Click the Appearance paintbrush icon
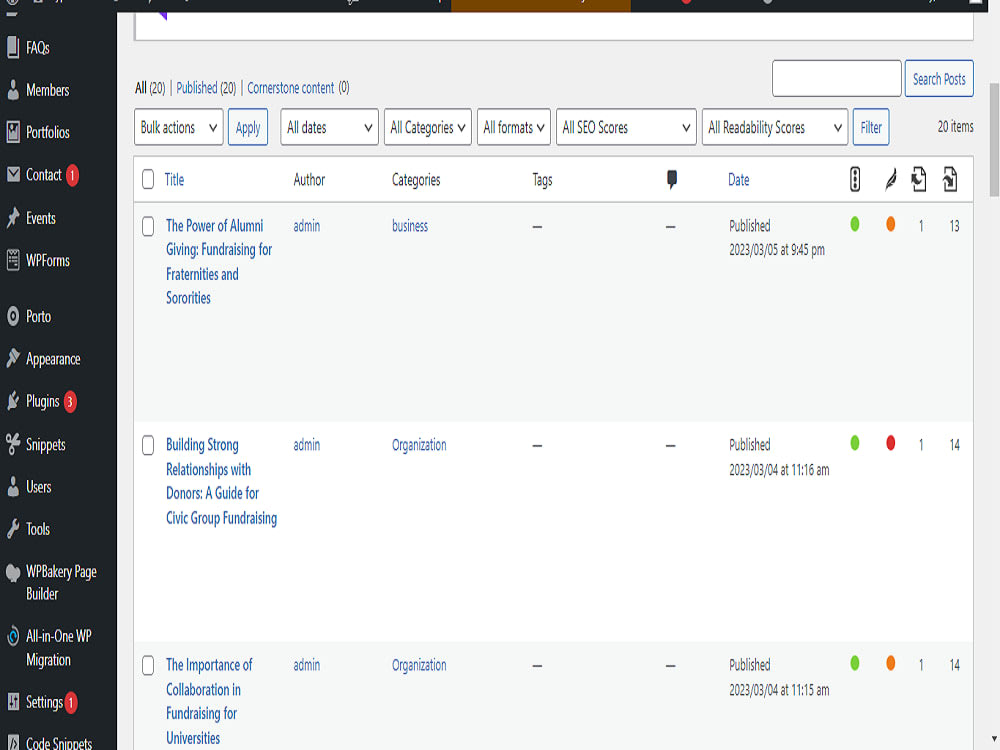Image resolution: width=1000 pixels, height=750 pixels. pos(13,358)
